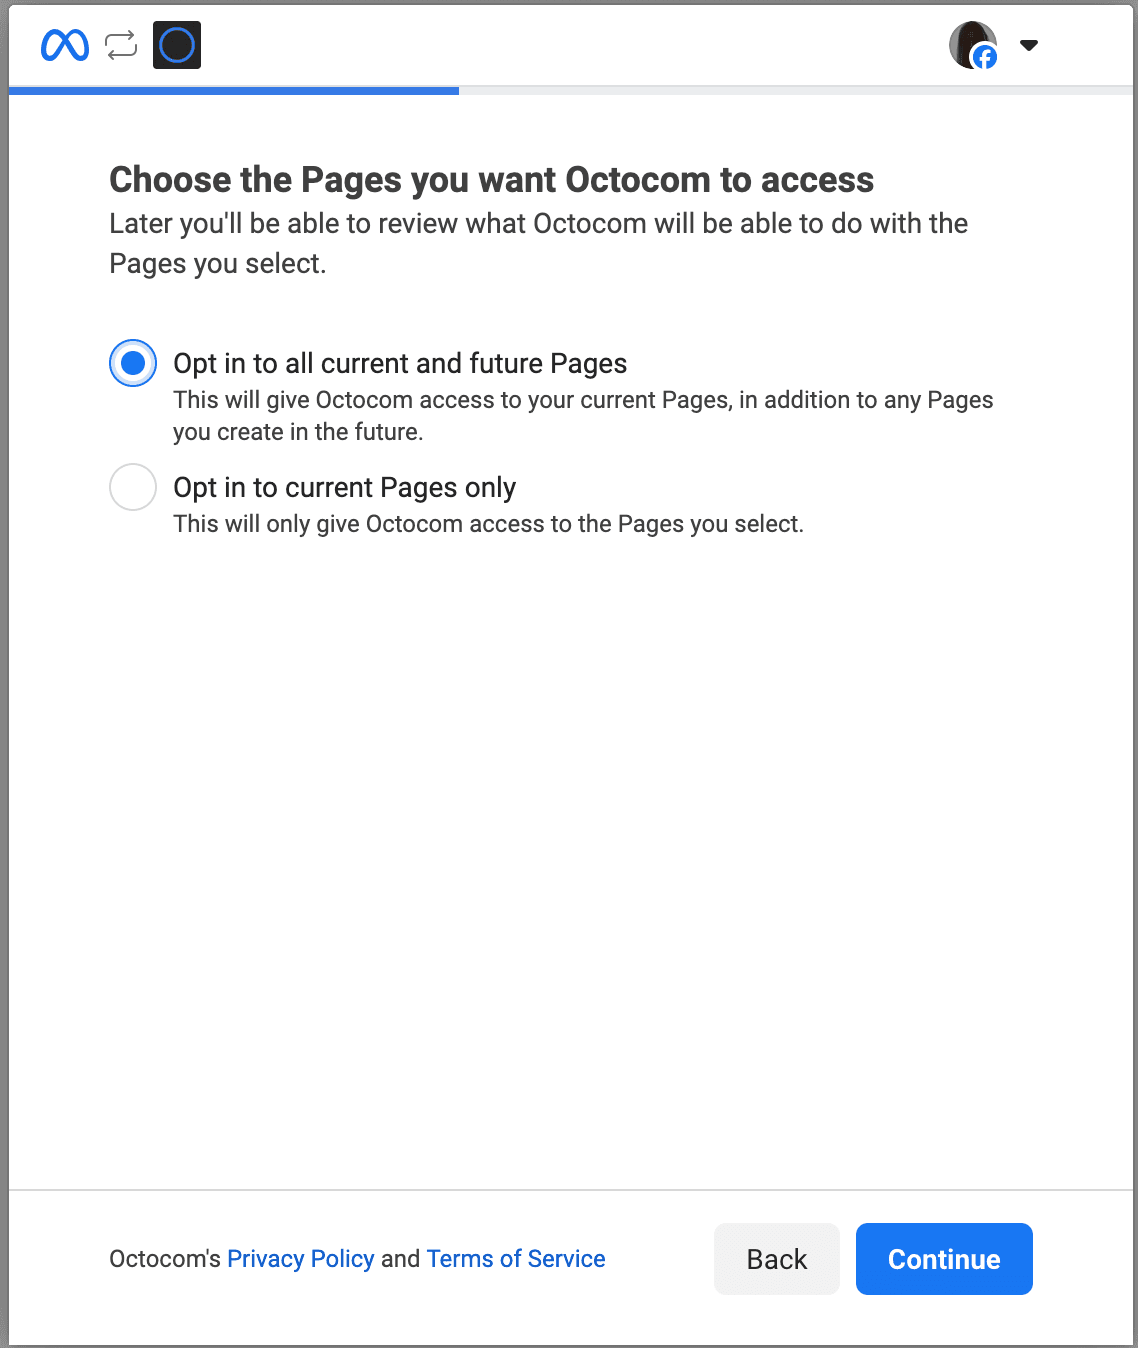Click the heading "Choose the Pages you want Octocom to access"
Screen dimensions: 1138x1348
492,180
